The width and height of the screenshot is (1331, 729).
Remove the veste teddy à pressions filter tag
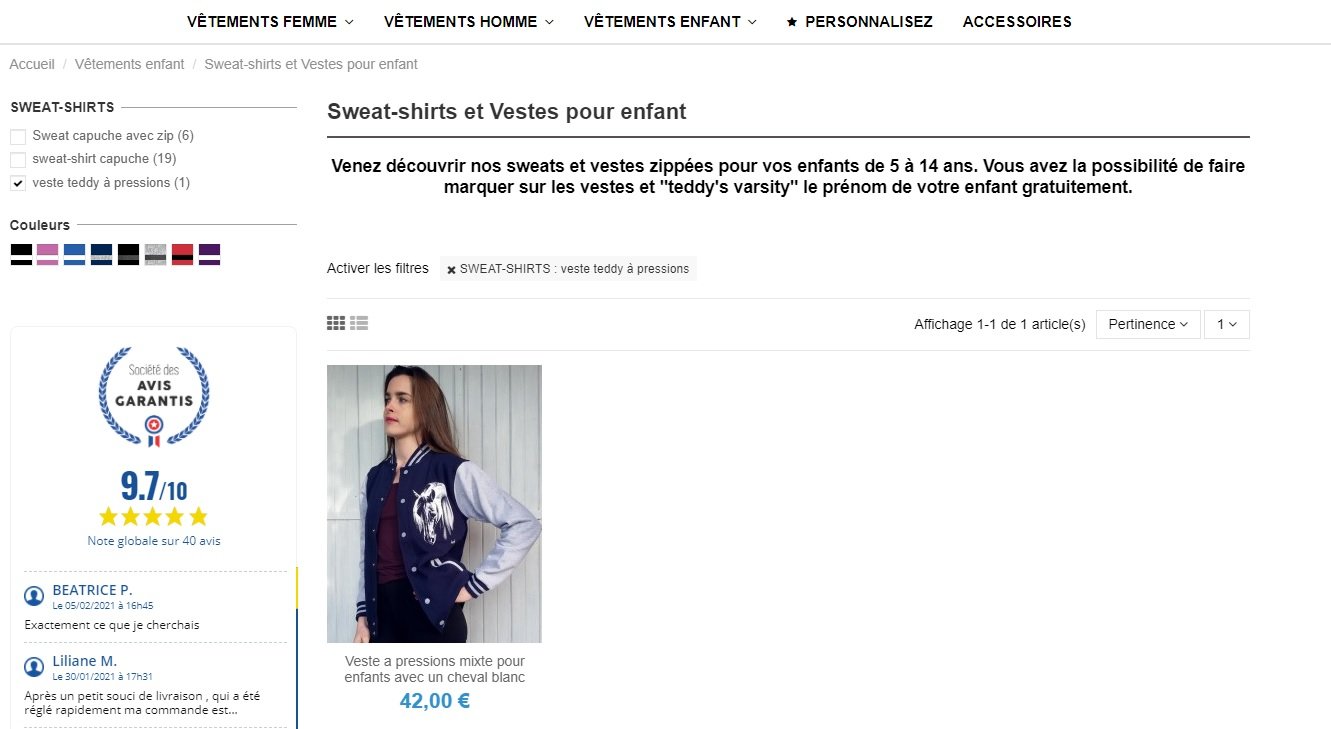point(451,269)
